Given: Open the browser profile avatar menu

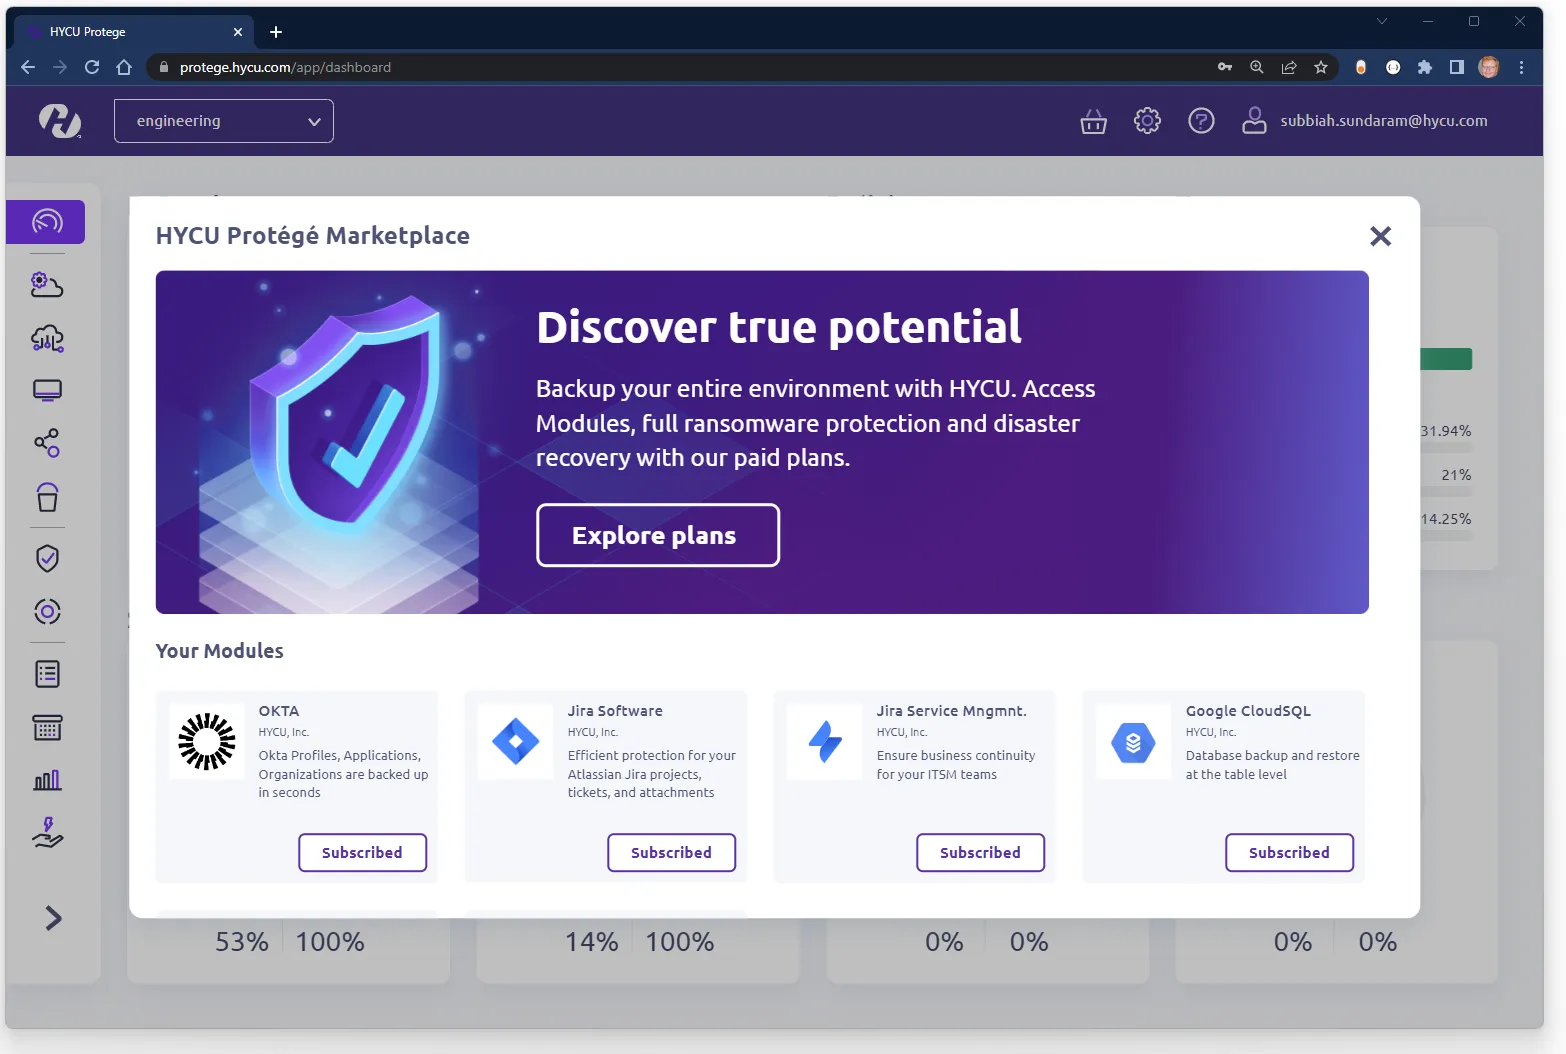Looking at the screenshot, I should coord(1489,67).
